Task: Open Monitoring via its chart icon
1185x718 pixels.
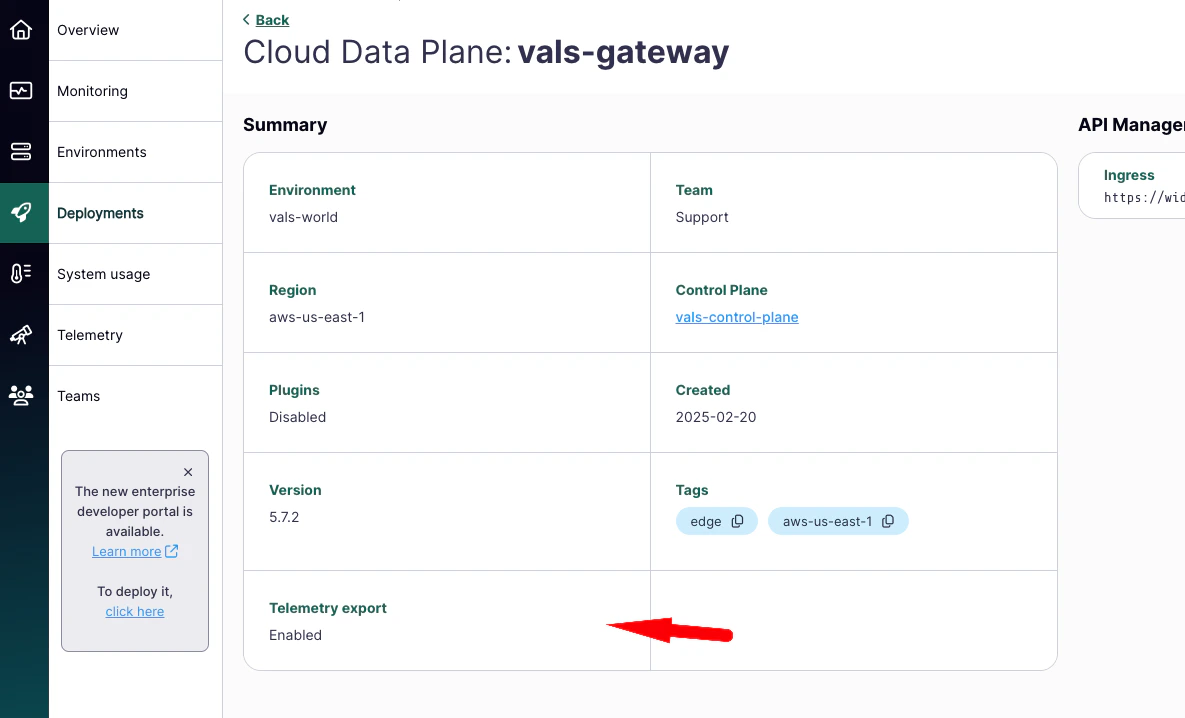Action: click(23, 90)
